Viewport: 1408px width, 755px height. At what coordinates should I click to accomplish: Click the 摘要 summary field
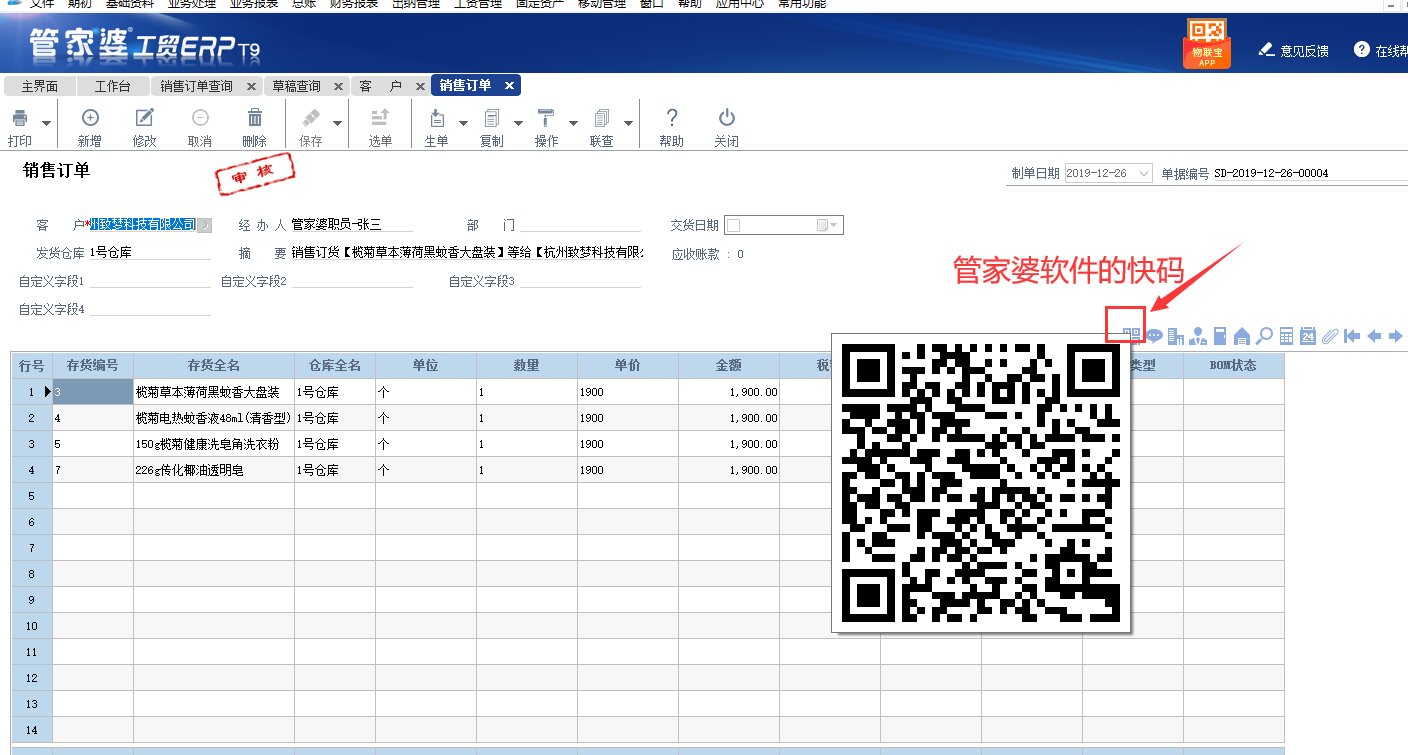pyautogui.click(x=468, y=253)
